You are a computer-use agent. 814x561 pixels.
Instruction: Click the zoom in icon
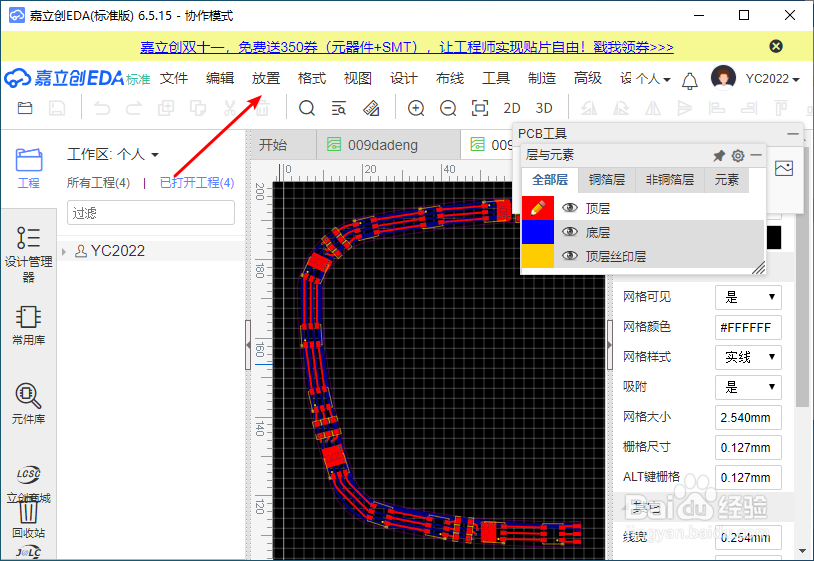tap(416, 108)
